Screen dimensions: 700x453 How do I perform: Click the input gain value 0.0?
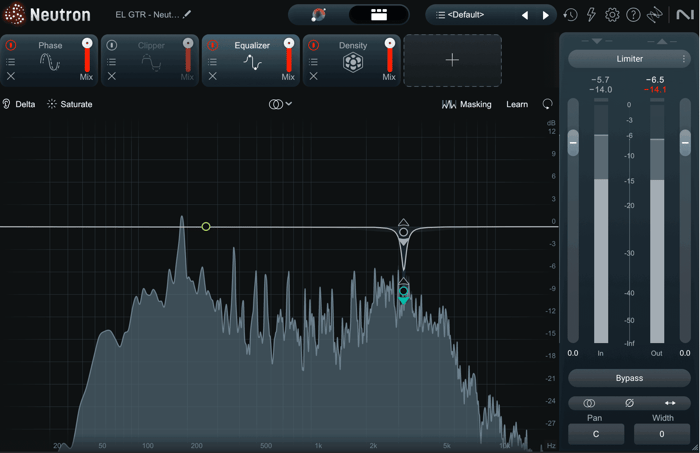click(573, 353)
